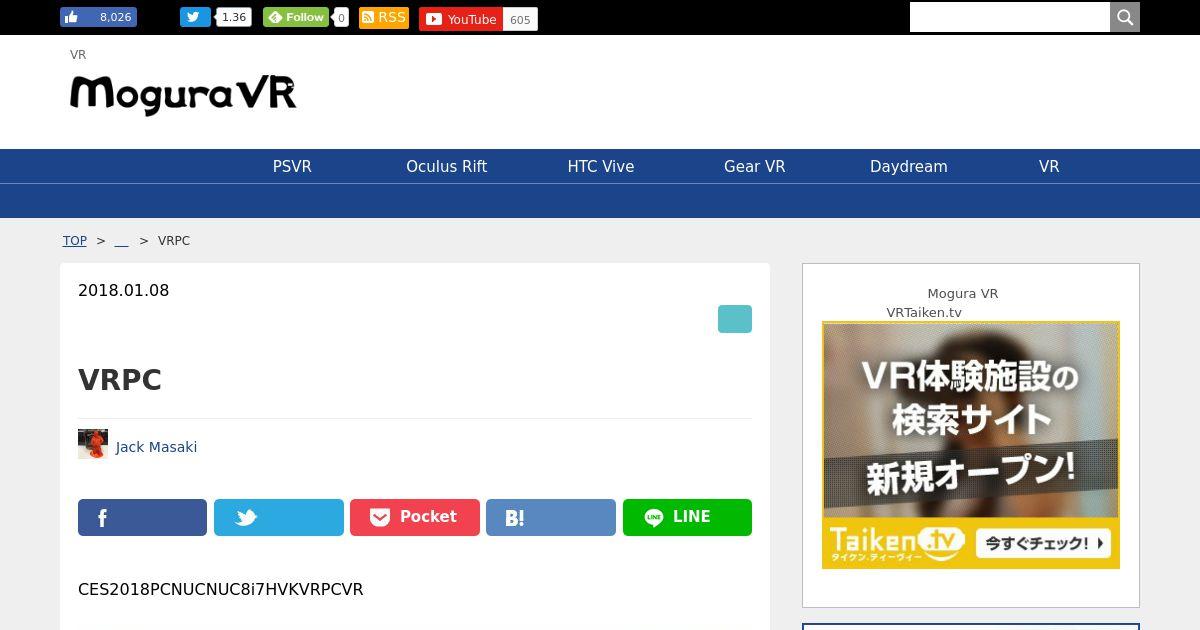This screenshot has width=1200, height=630.
Task: Click the article date 2018.01.08
Action: (124, 291)
